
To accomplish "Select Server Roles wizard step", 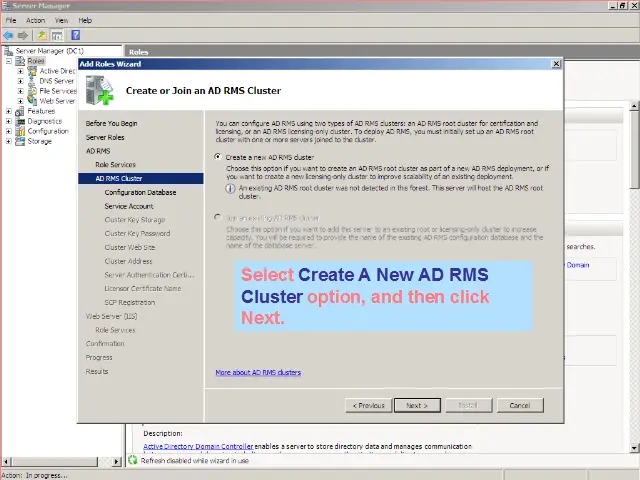I will point(105,137).
